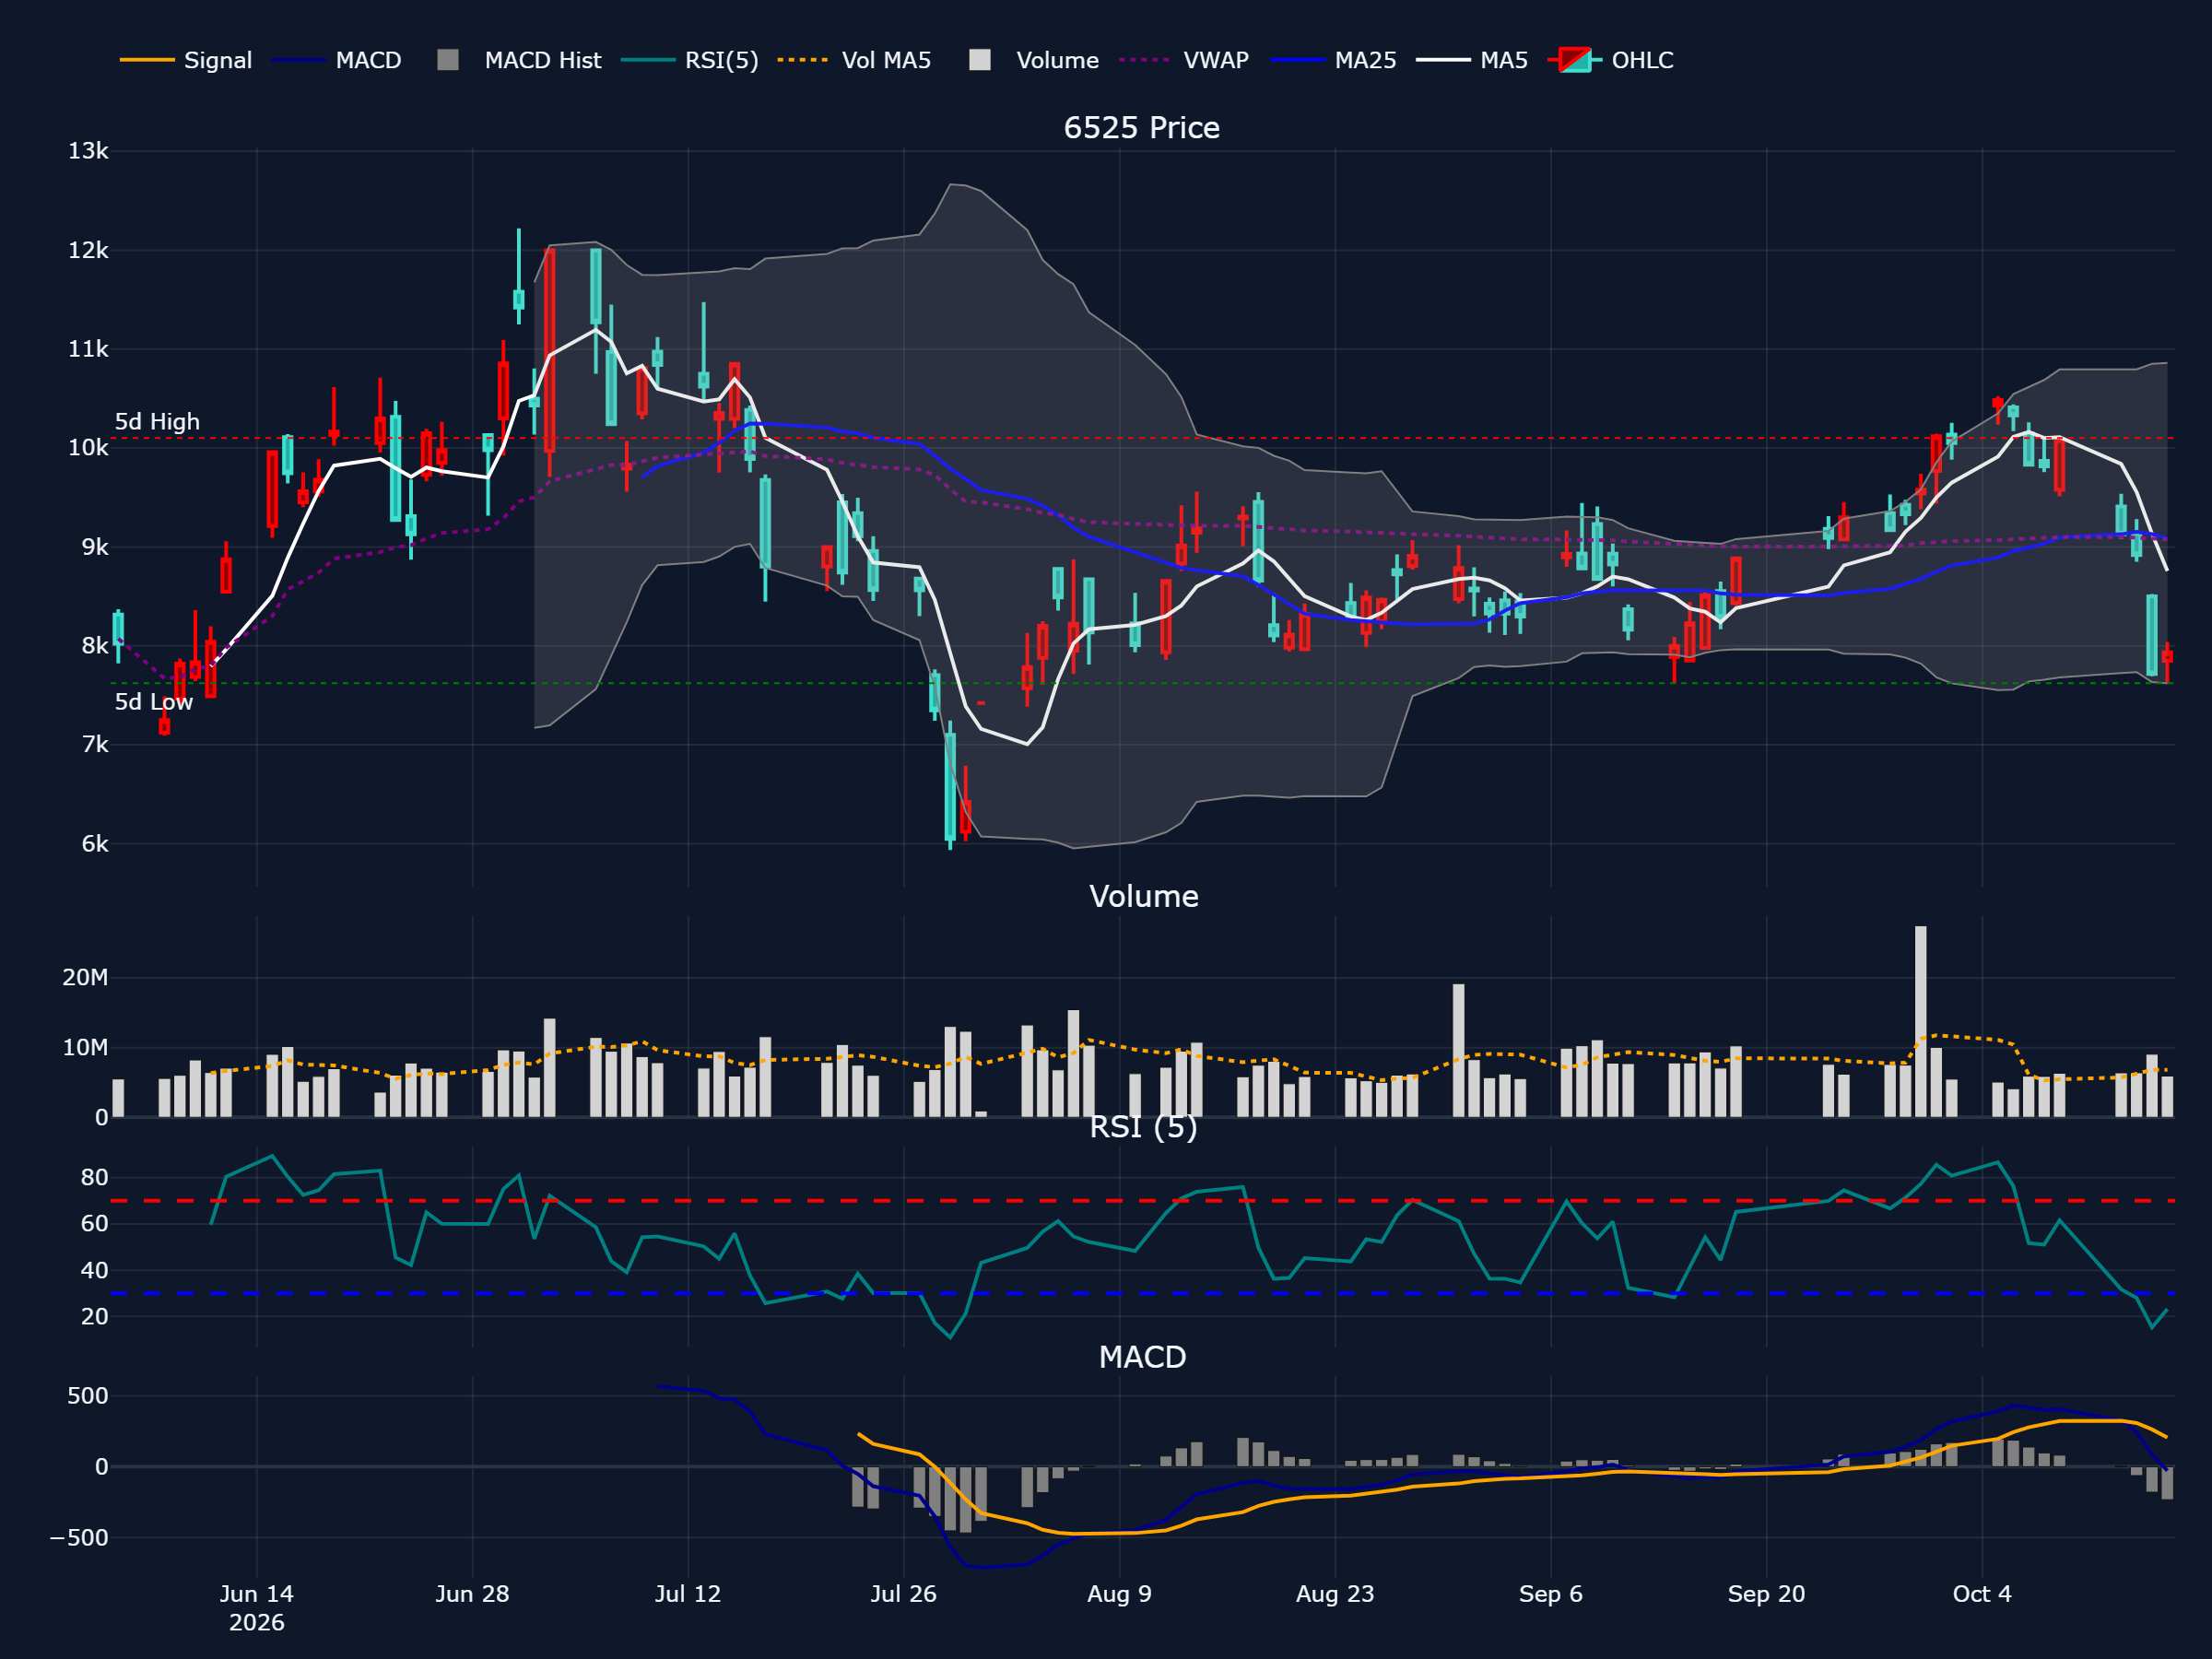
Task: Click the '10M' volume axis label
Action: [85, 1048]
